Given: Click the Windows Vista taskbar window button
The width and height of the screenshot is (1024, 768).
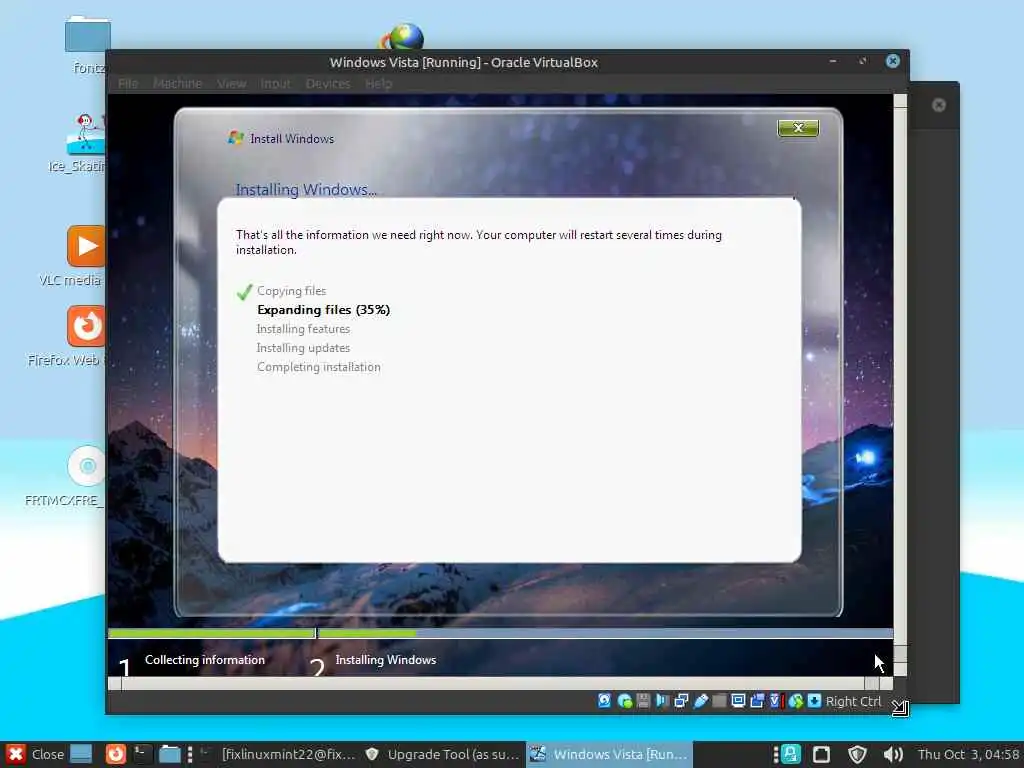Looking at the screenshot, I should pyautogui.click(x=609, y=754).
